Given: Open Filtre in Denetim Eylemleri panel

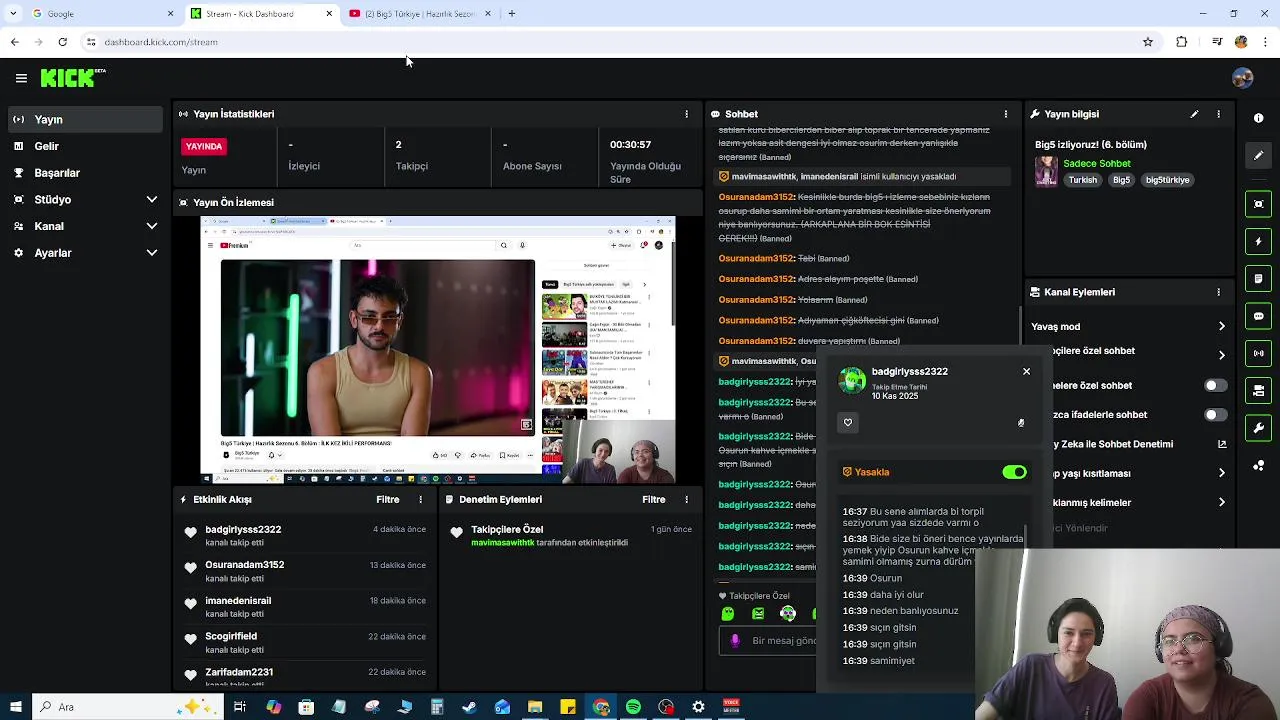Looking at the screenshot, I should (653, 499).
